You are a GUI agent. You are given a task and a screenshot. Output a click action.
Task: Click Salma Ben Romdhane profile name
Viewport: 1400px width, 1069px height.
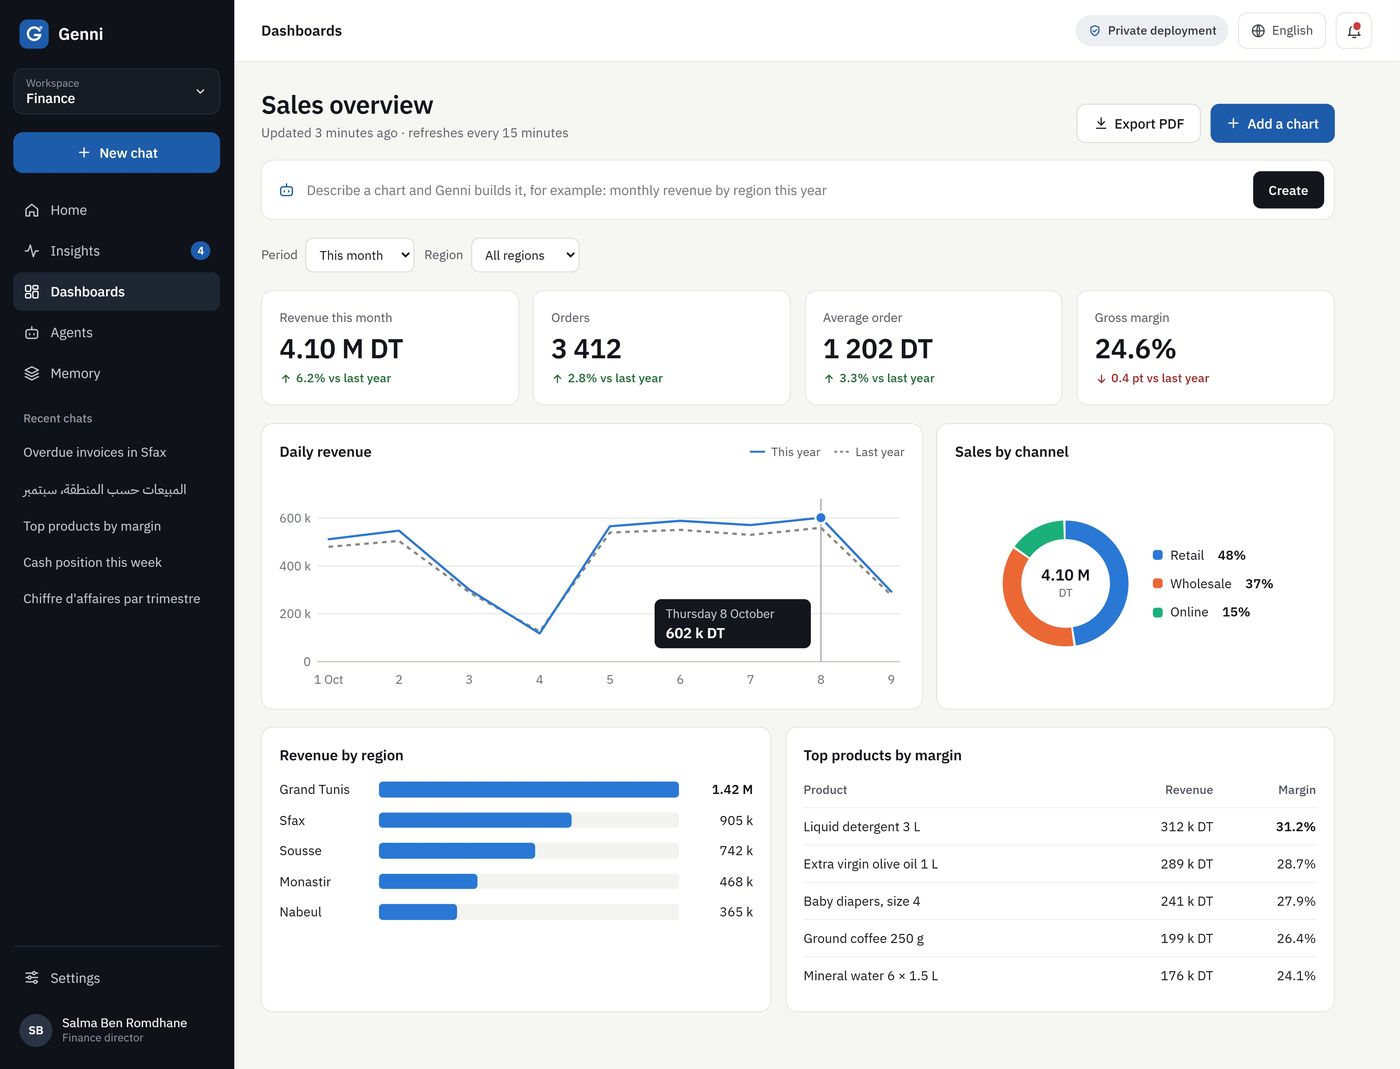click(x=125, y=1023)
